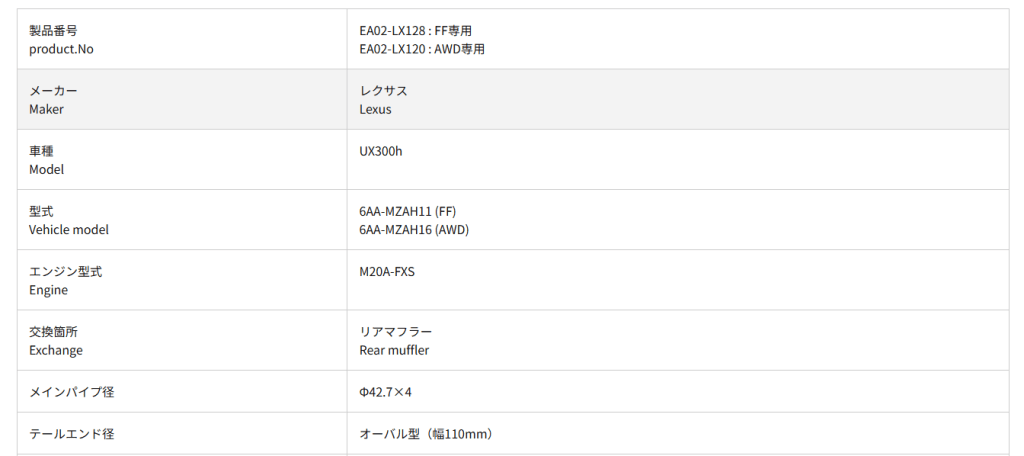
Task: Click the 6AA-MZAH16 (AWD) vehicle model
Action: pos(414,229)
